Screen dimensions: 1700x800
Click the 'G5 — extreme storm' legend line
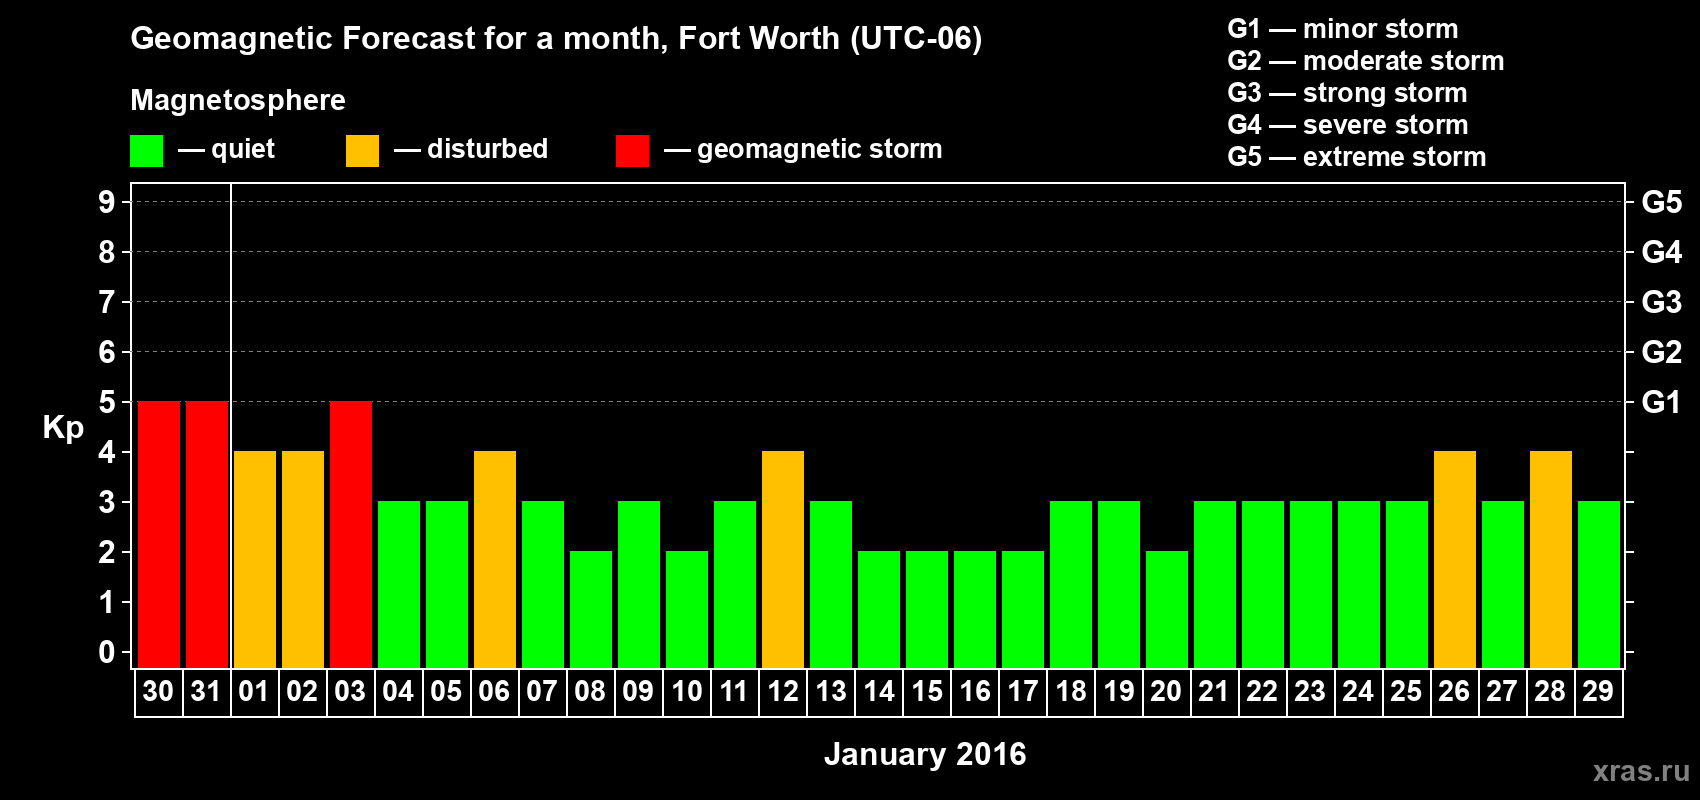pyautogui.click(x=1357, y=157)
